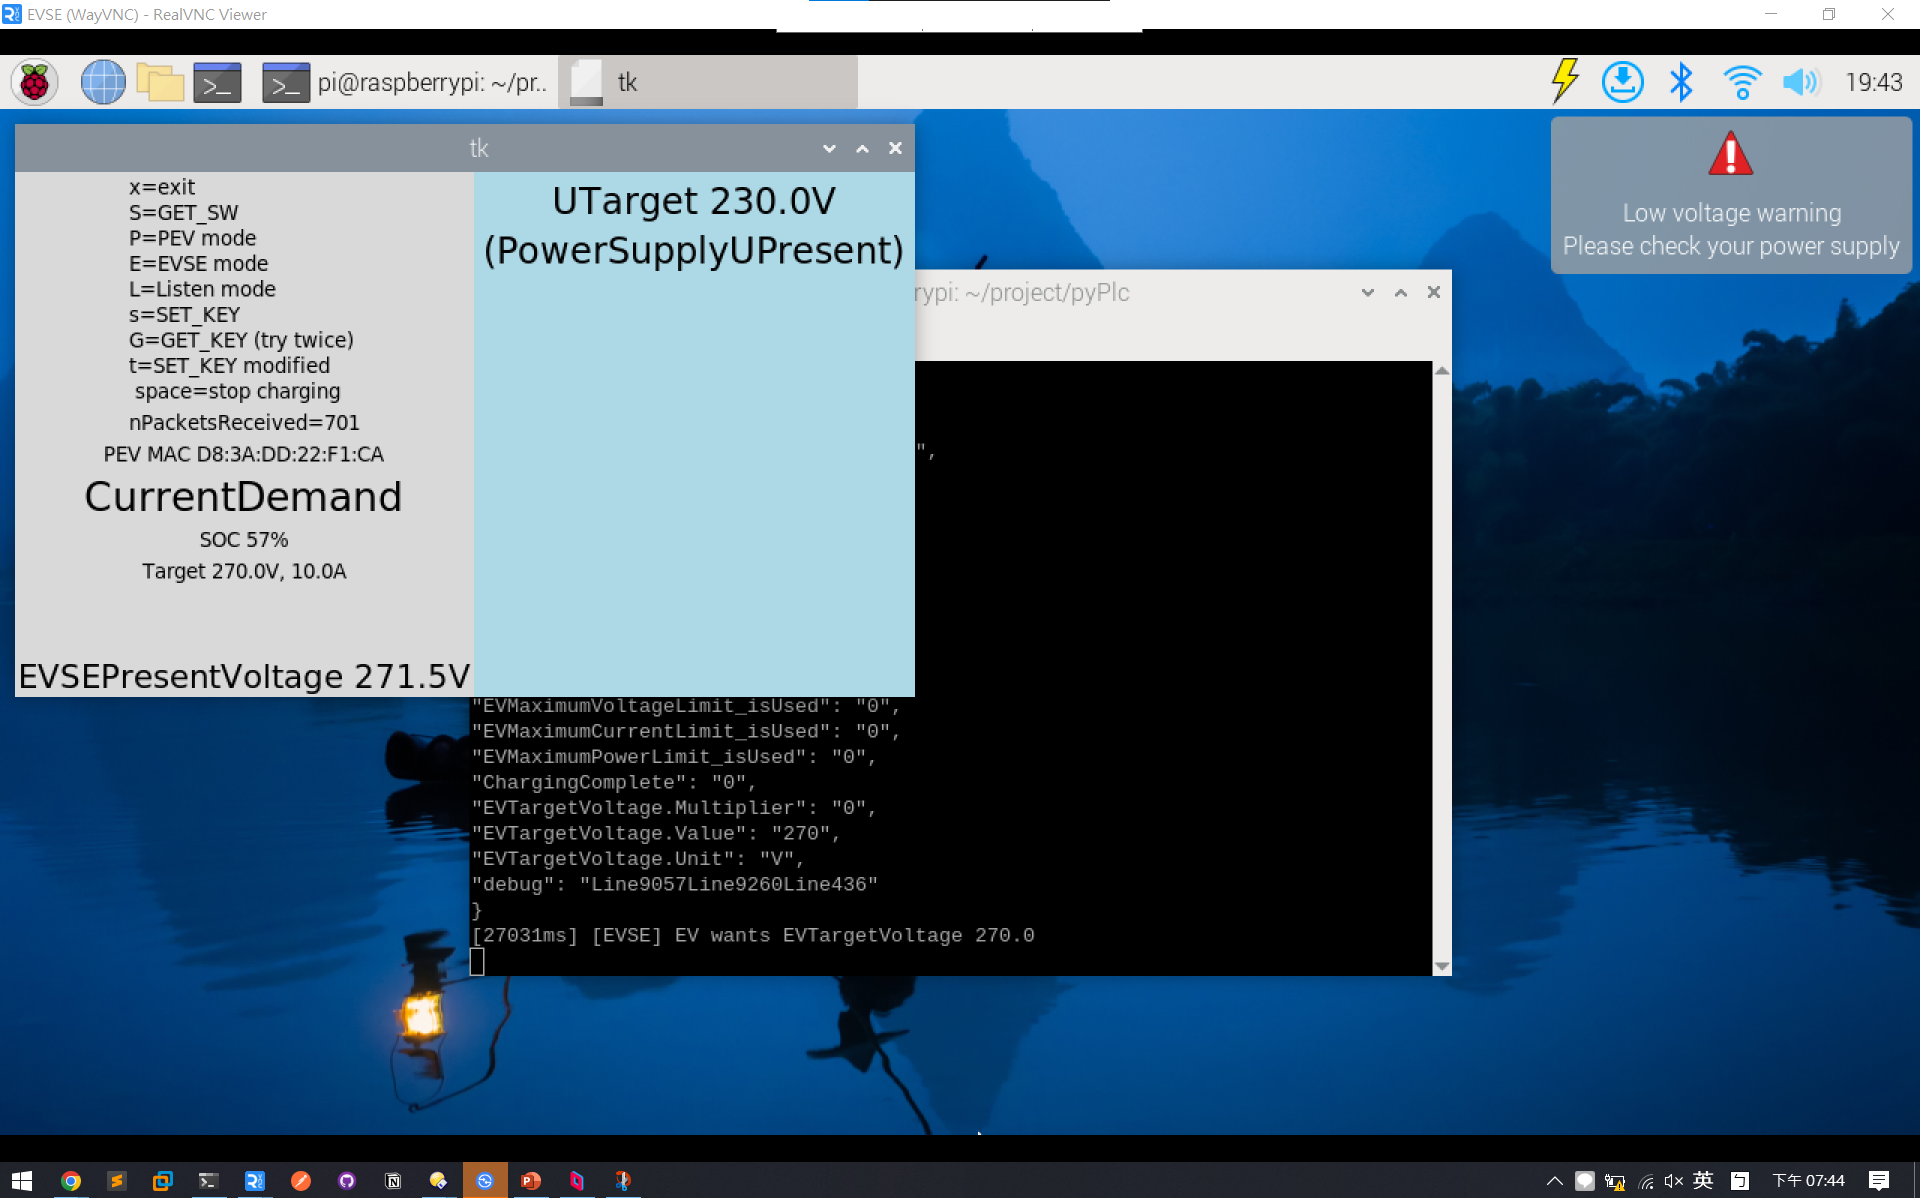Minimize the tk window using its chevron-down button
The width and height of the screenshot is (1920, 1198).
pyautogui.click(x=829, y=148)
